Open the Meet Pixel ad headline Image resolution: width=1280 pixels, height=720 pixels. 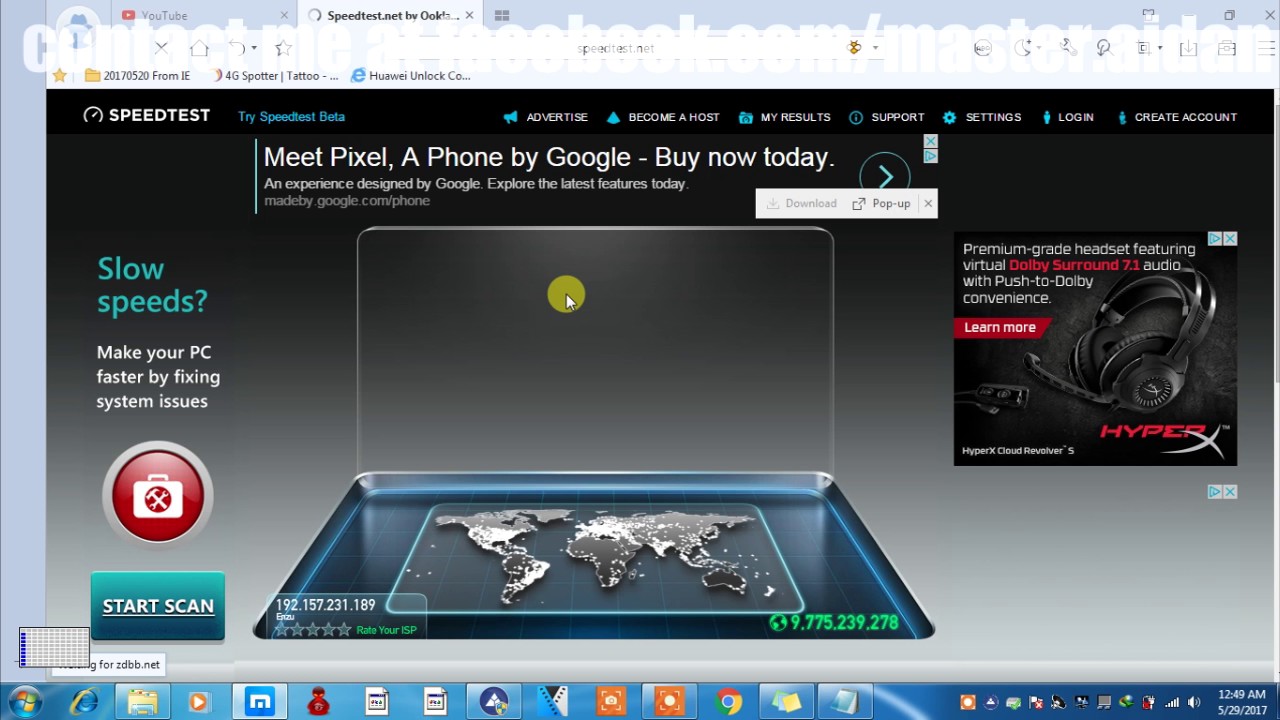point(549,157)
